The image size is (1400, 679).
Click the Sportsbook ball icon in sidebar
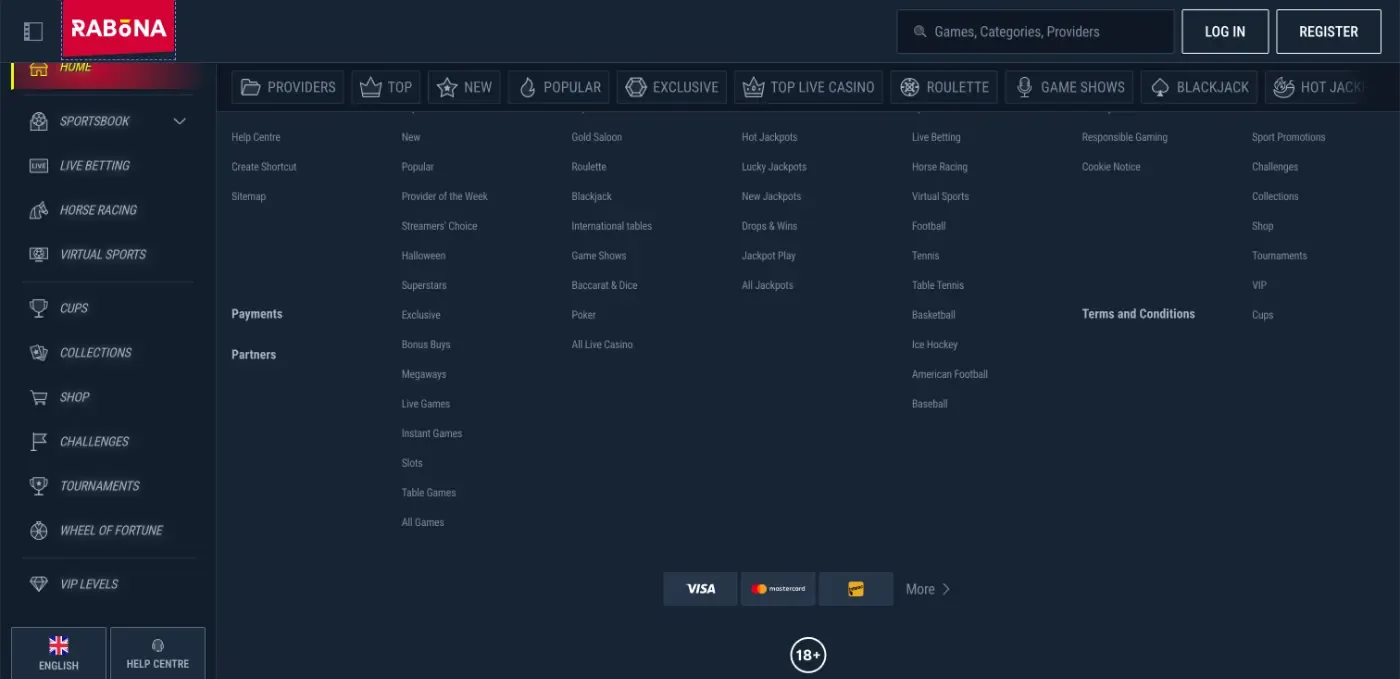(x=39, y=122)
